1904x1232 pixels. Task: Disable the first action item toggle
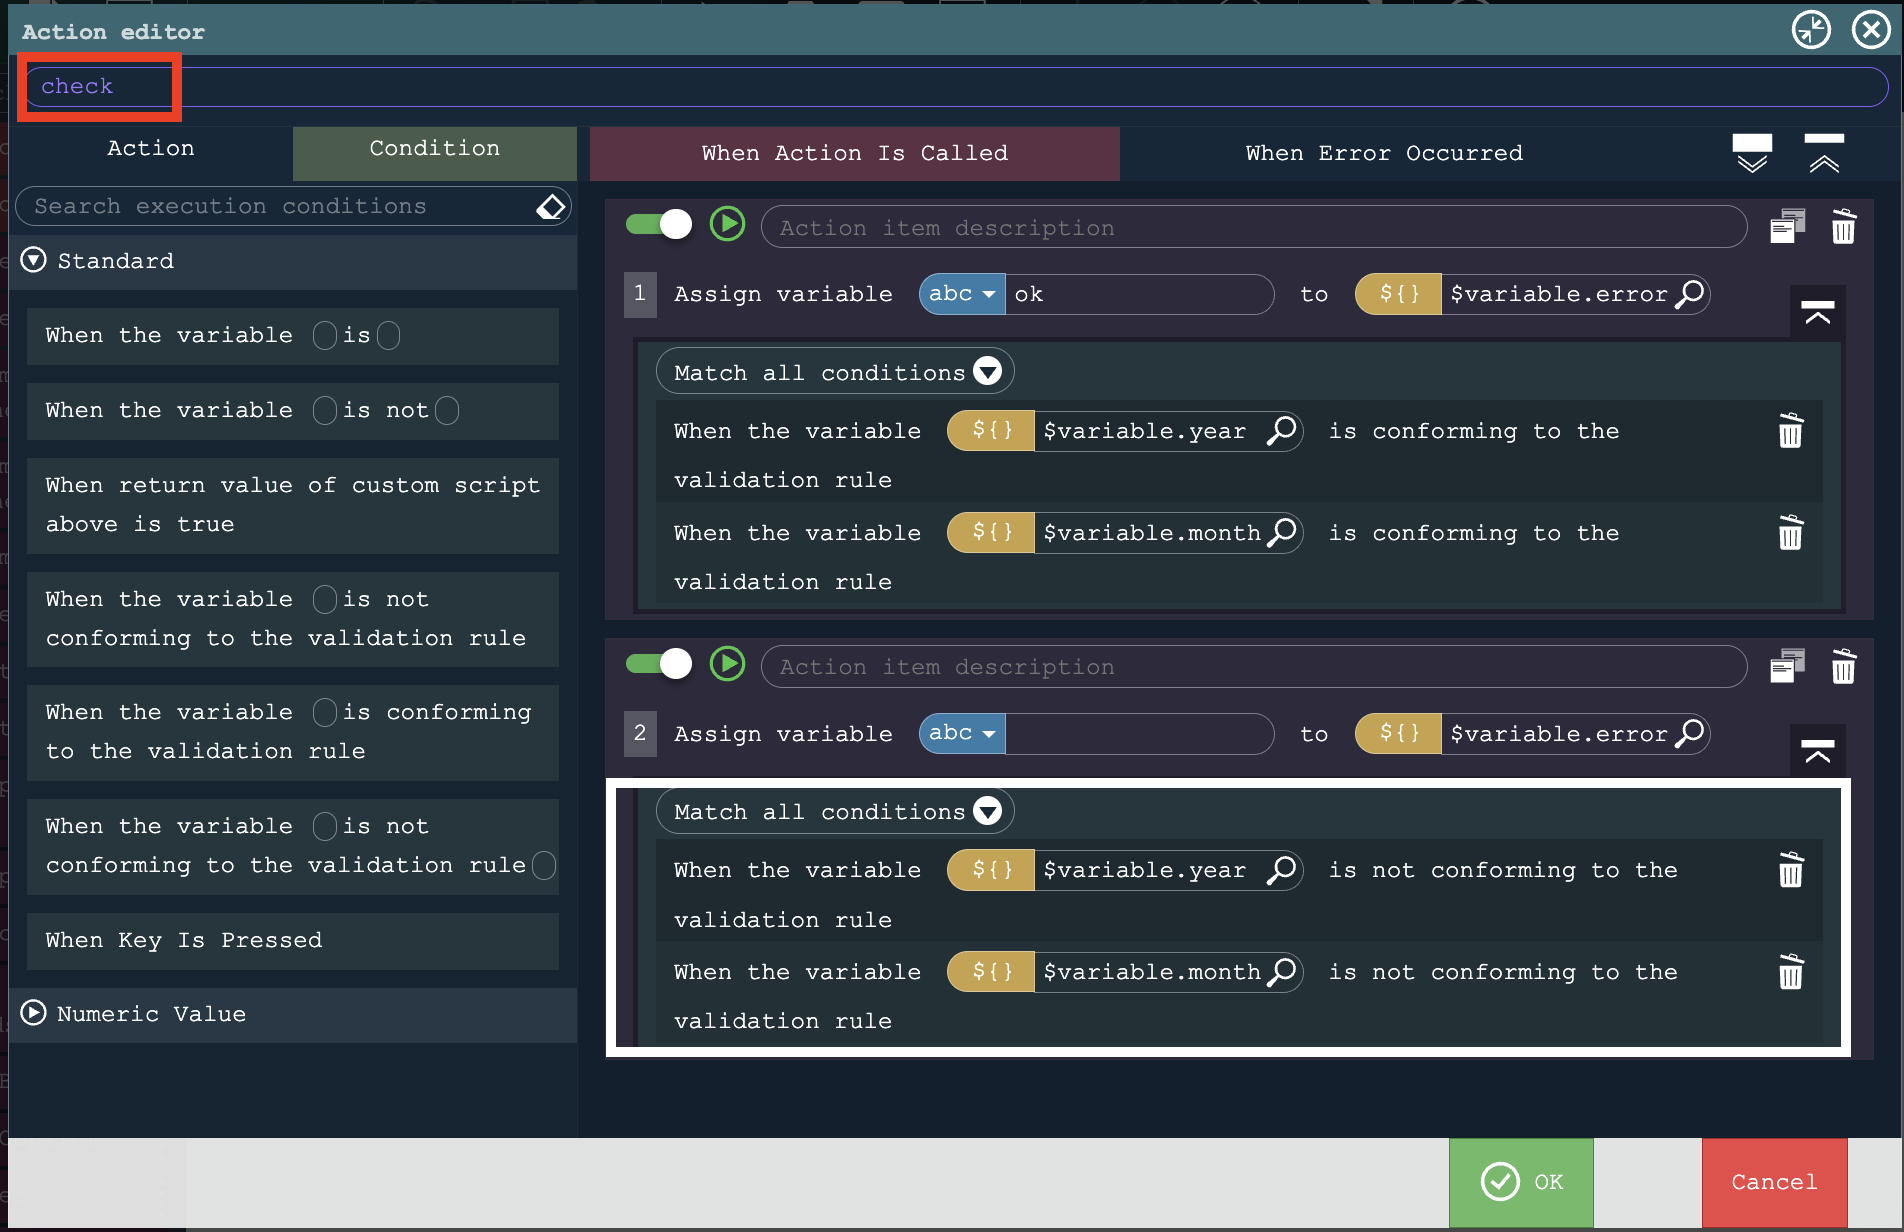pos(659,224)
